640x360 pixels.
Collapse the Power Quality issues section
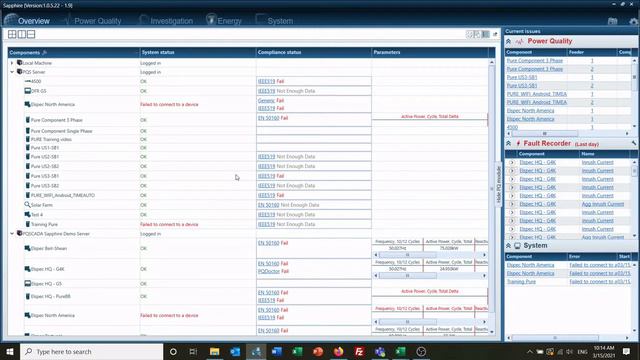tap(509, 42)
